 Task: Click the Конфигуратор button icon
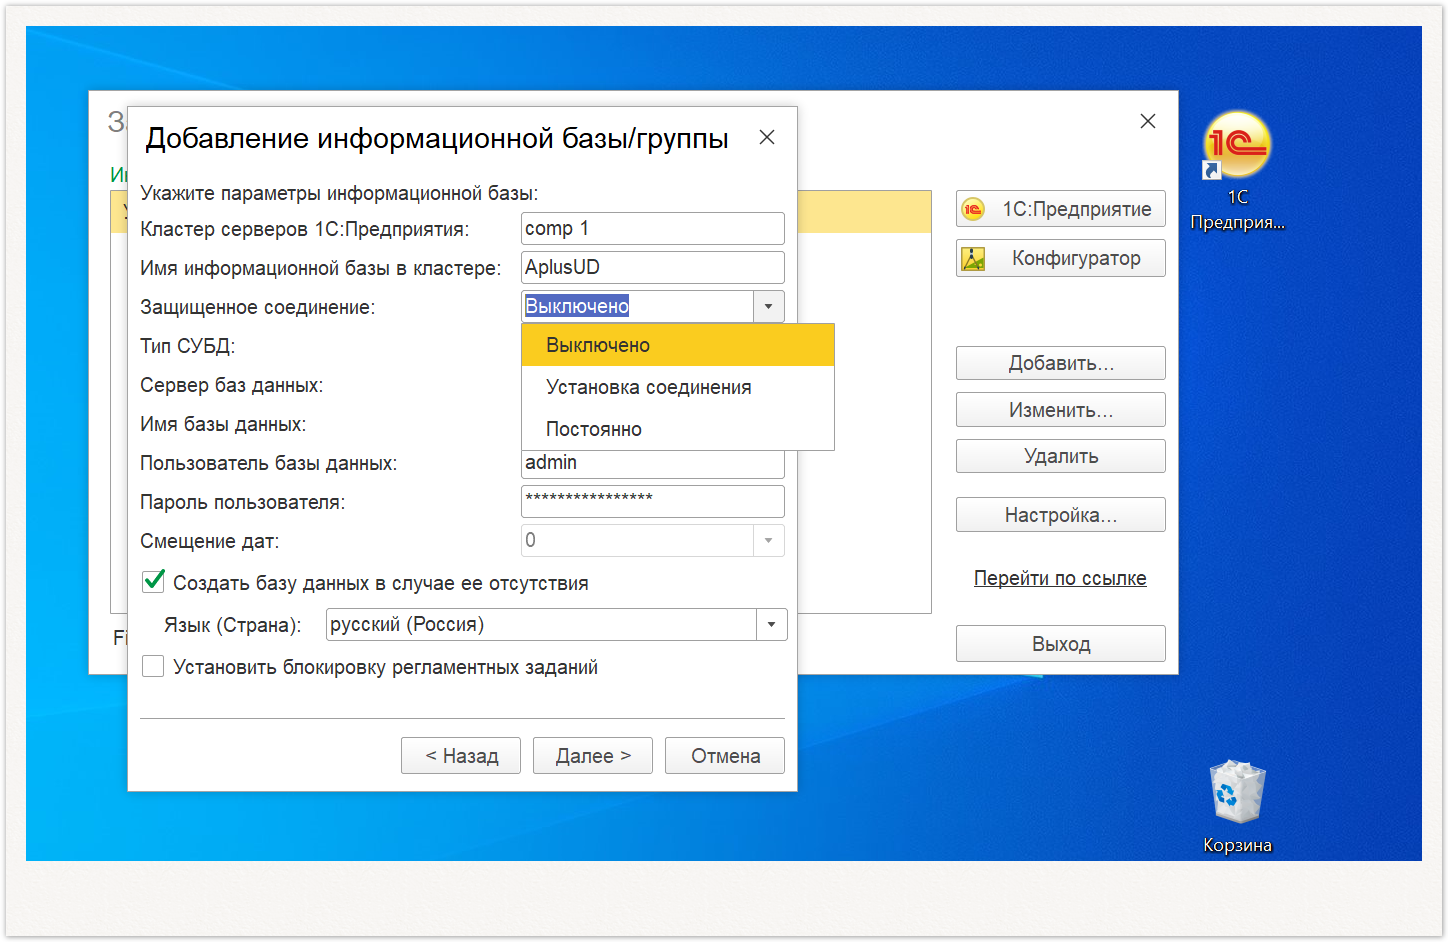point(973,259)
